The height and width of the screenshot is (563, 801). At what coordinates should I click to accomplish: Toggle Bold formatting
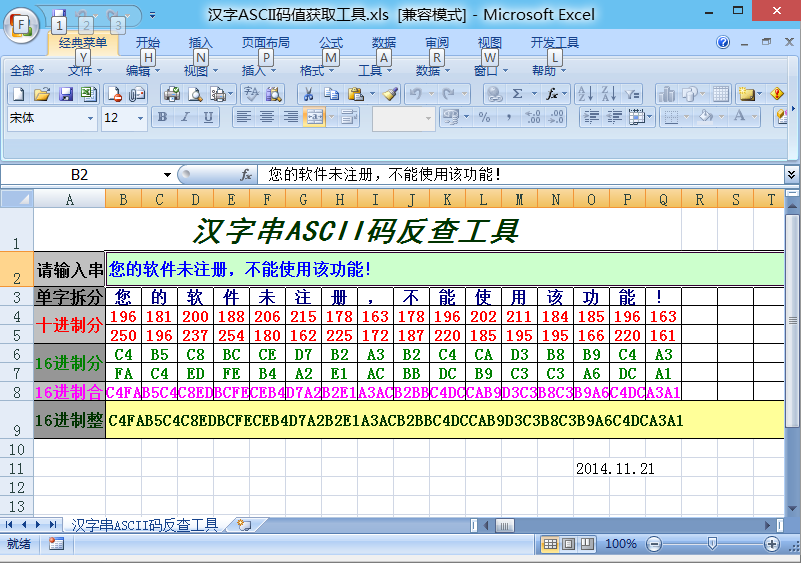[x=161, y=117]
